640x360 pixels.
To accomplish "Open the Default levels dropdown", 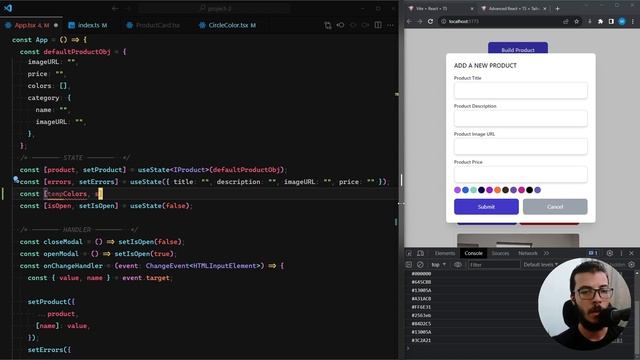I will click(540, 265).
